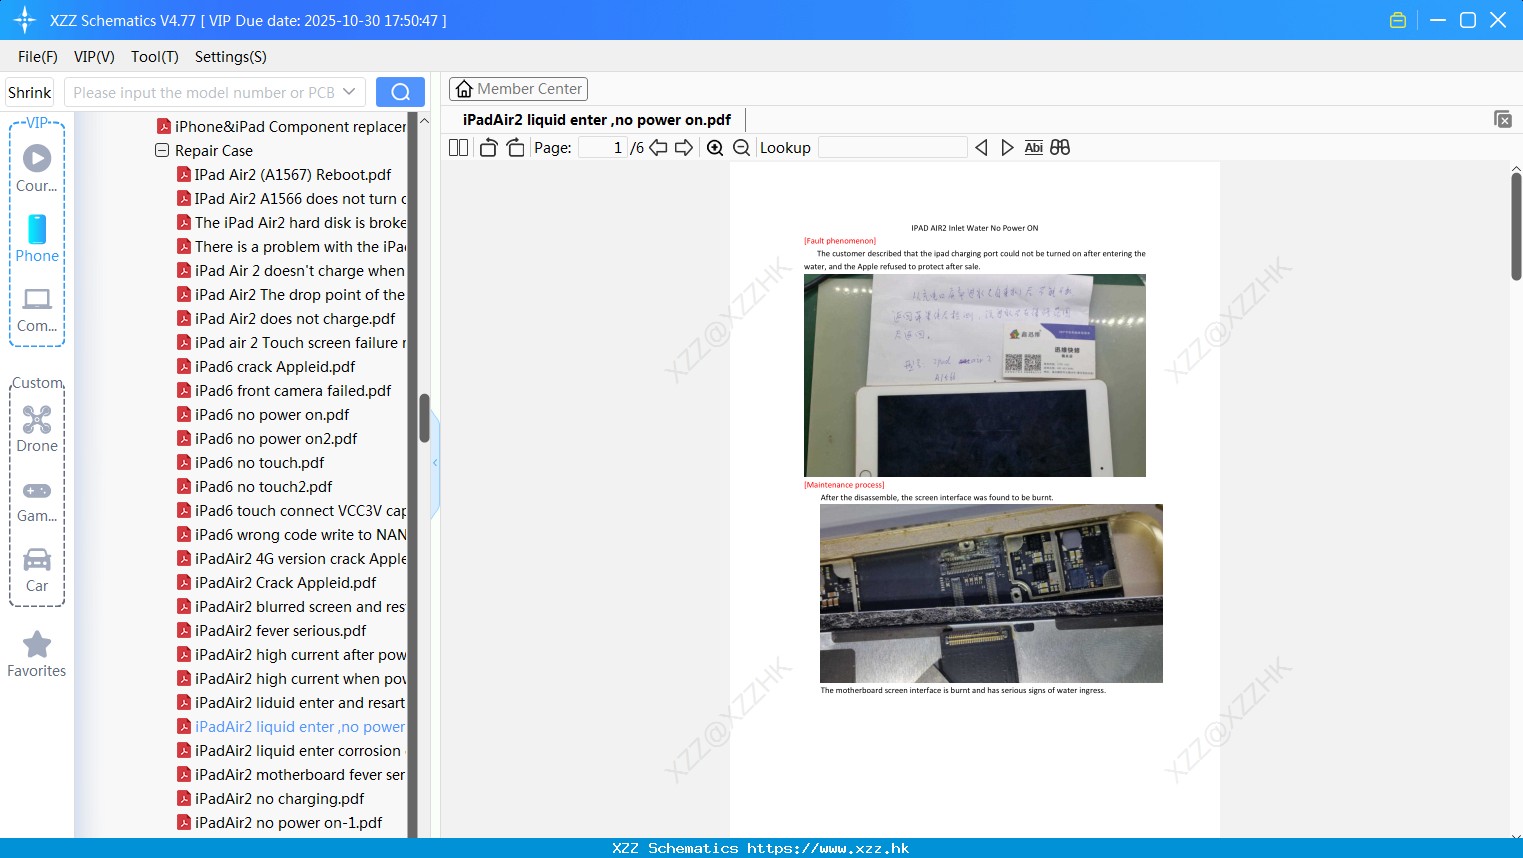Open the Drone category
The width and height of the screenshot is (1523, 858).
[x=37, y=429]
